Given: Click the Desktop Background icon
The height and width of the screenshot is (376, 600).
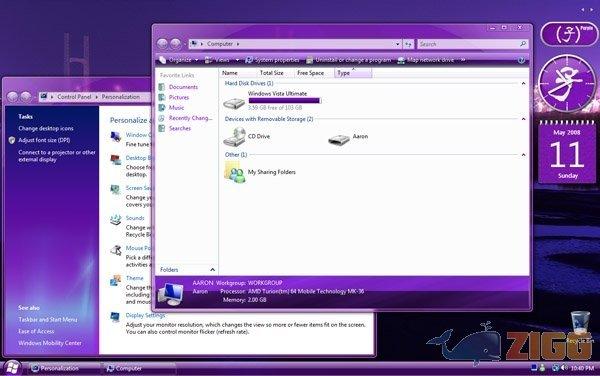Looking at the screenshot, I should tap(115, 160).
